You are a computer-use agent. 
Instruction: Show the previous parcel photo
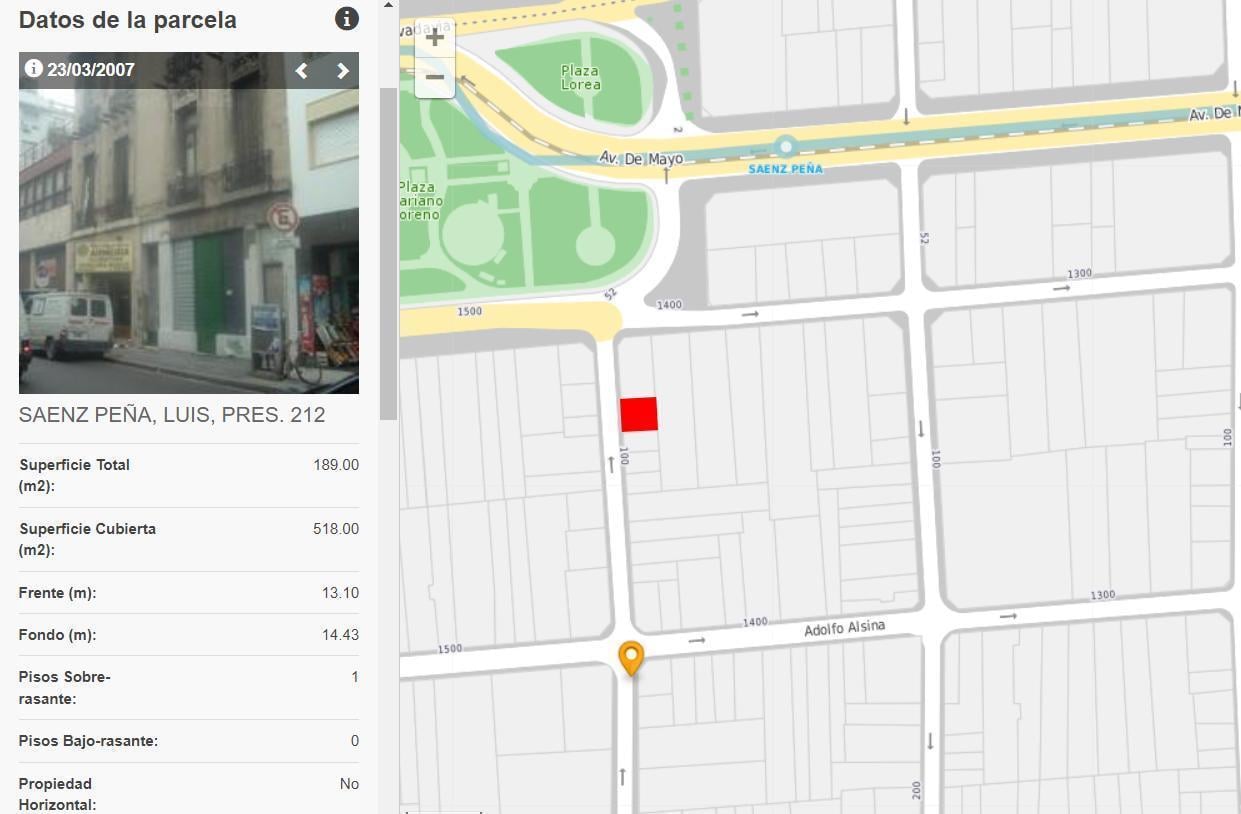(302, 70)
